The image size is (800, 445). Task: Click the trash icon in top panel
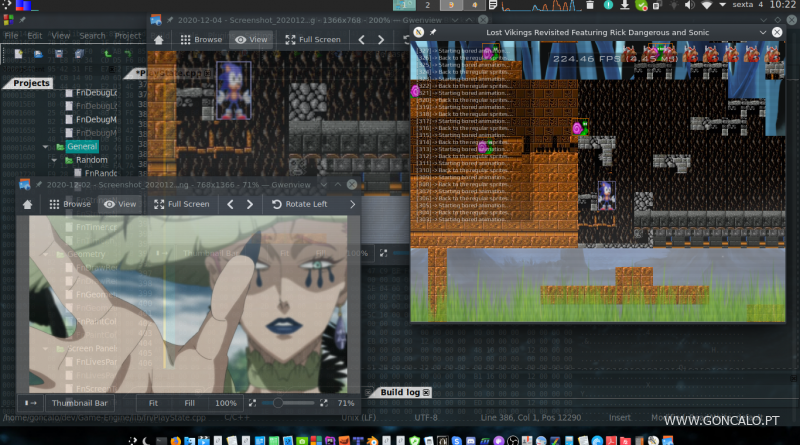click(x=590, y=5)
